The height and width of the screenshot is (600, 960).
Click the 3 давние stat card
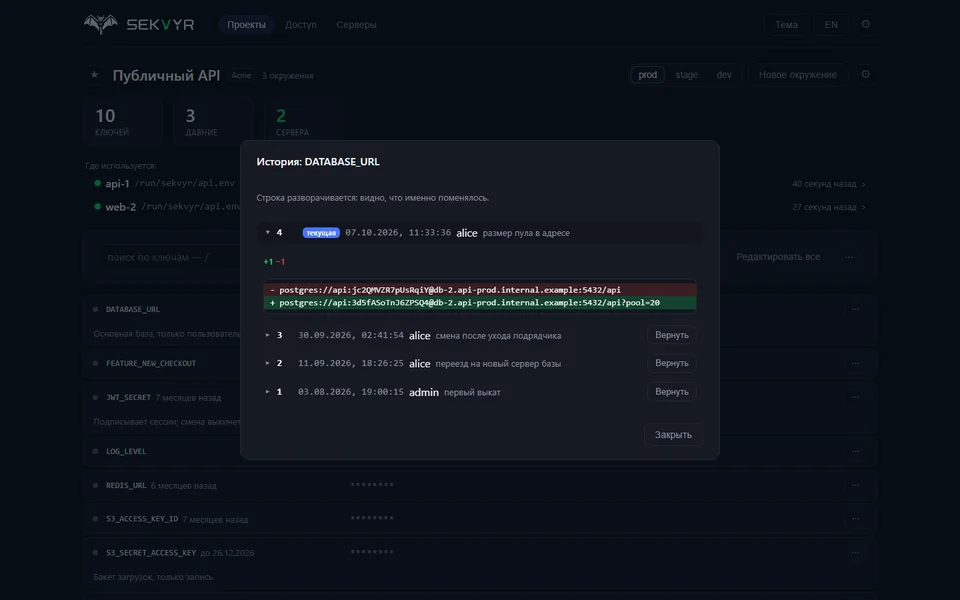[213, 122]
